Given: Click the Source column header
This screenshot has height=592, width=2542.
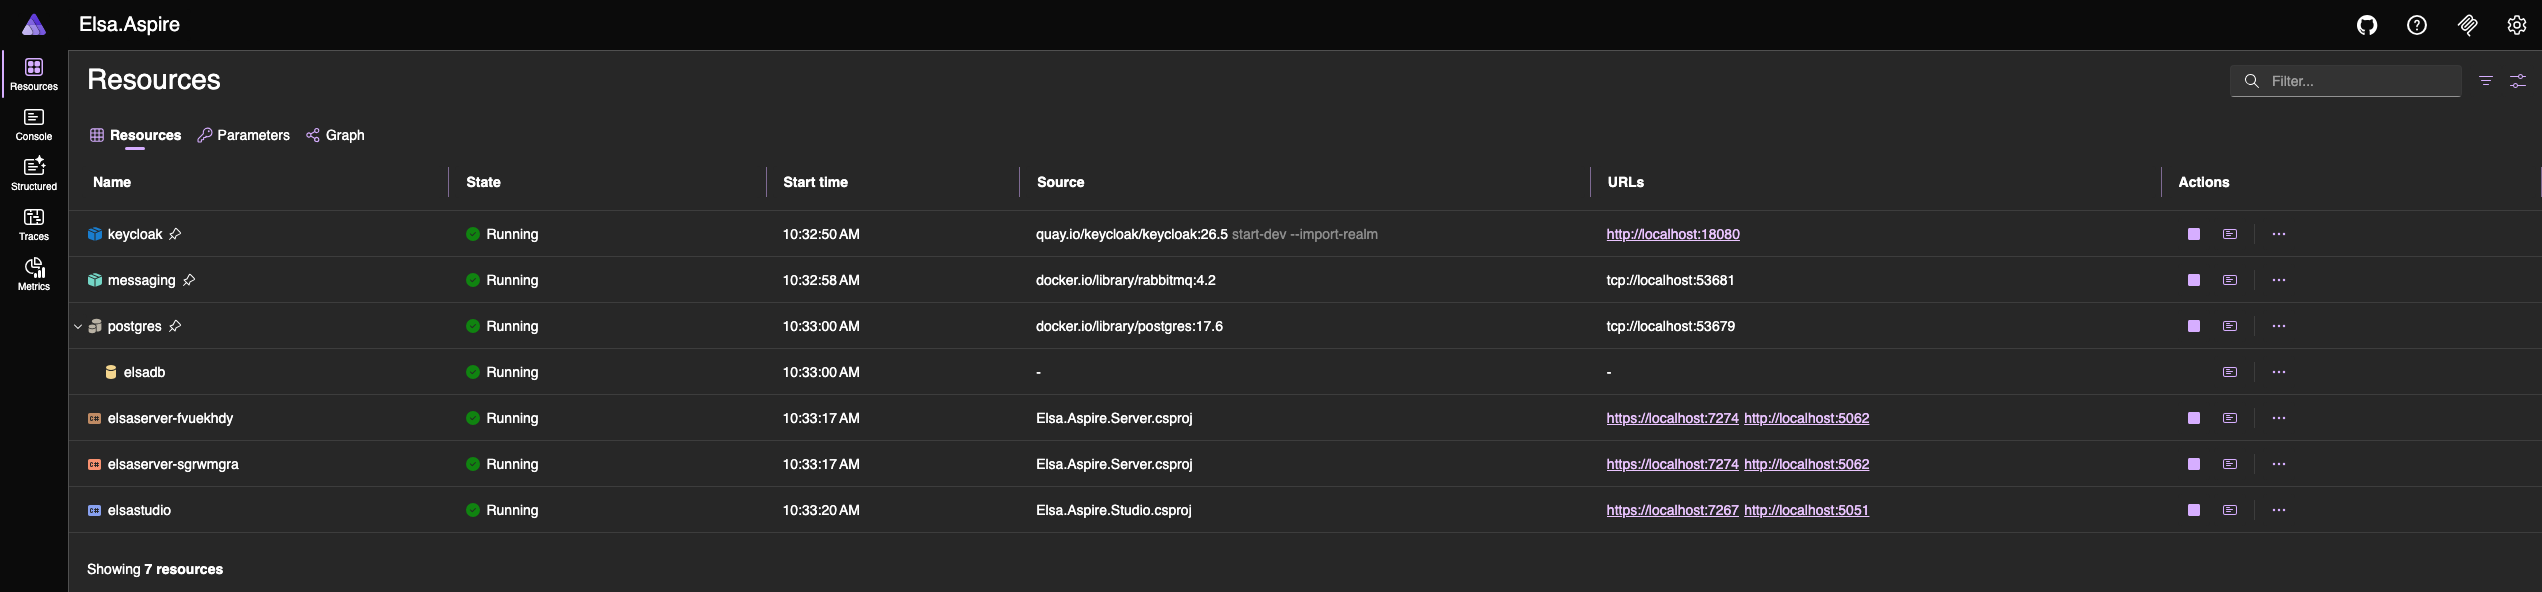Looking at the screenshot, I should (1060, 182).
